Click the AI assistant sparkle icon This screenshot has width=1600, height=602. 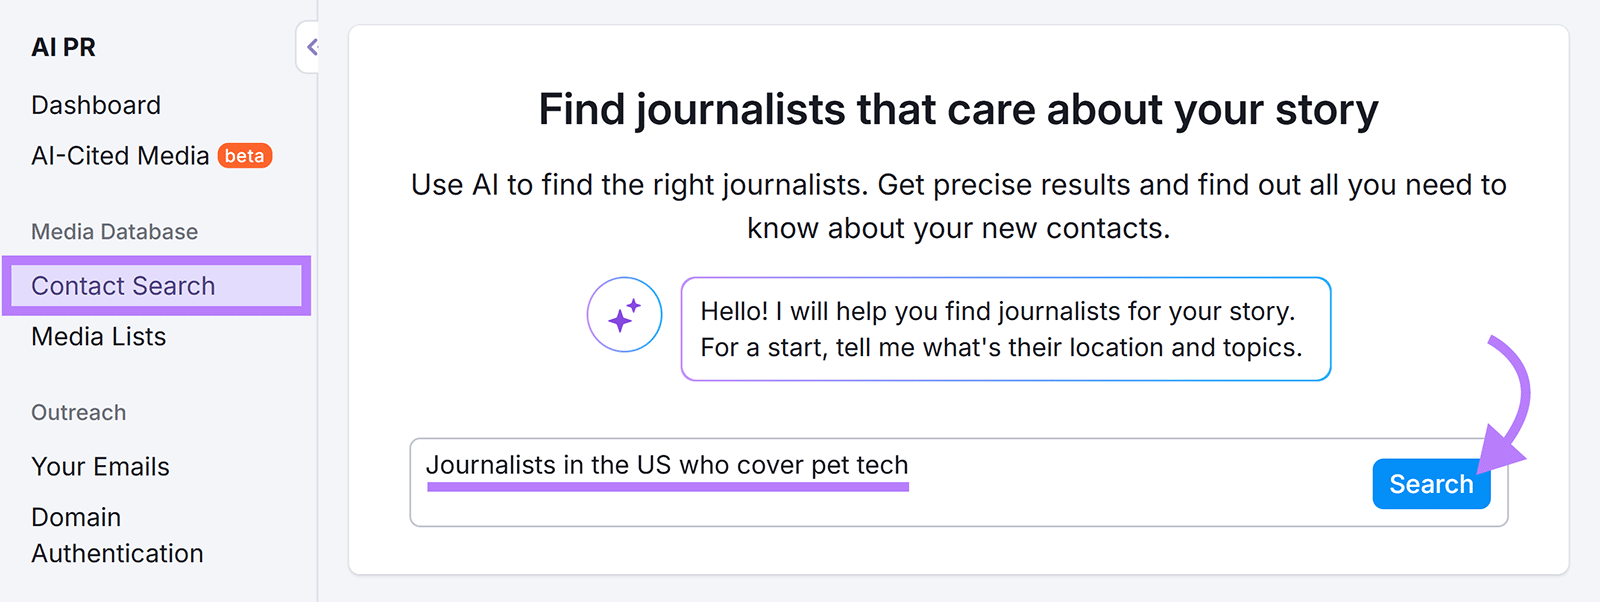pos(623,314)
